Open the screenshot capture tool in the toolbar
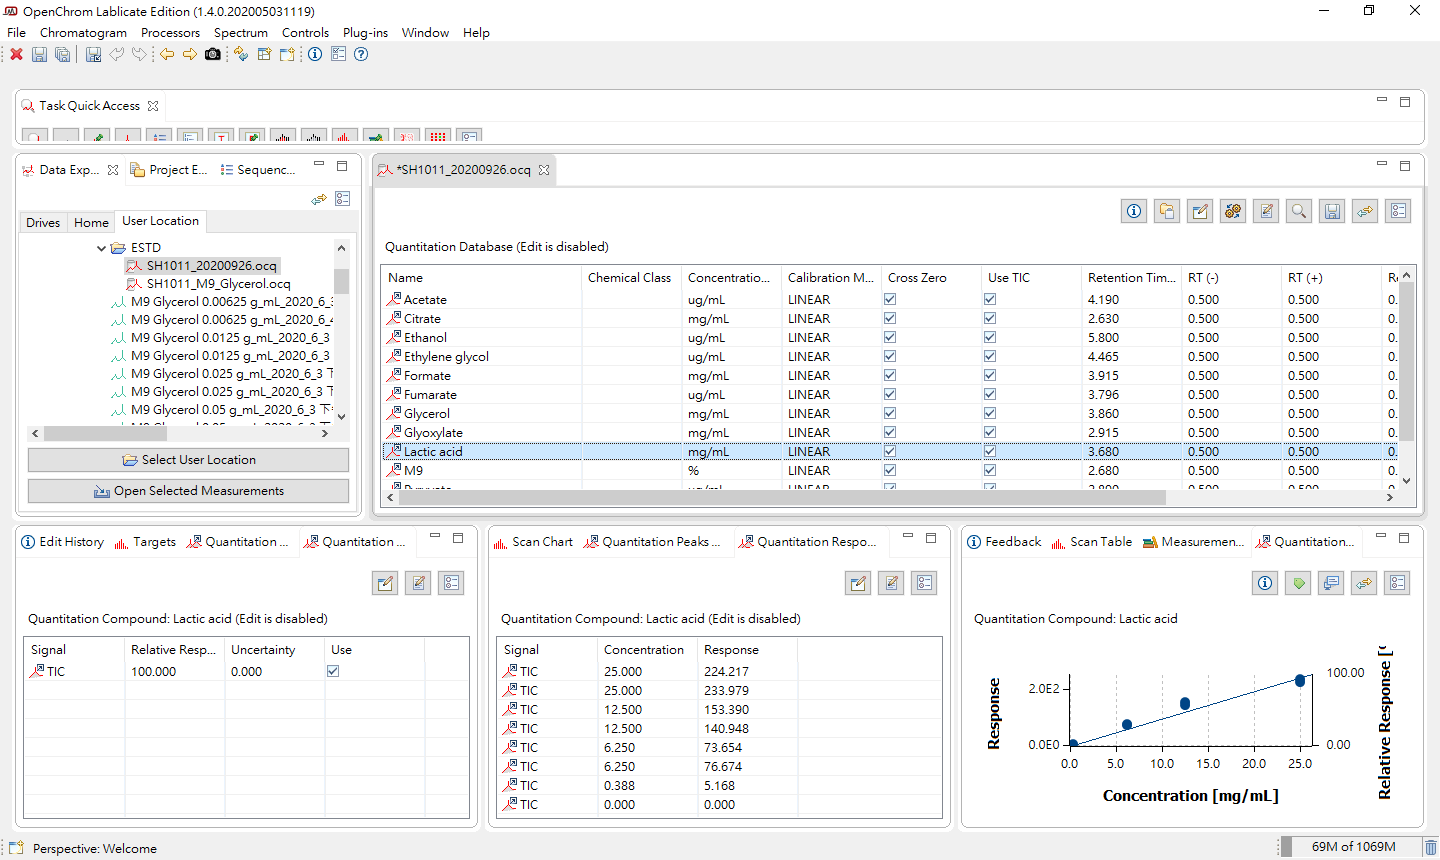 point(211,55)
